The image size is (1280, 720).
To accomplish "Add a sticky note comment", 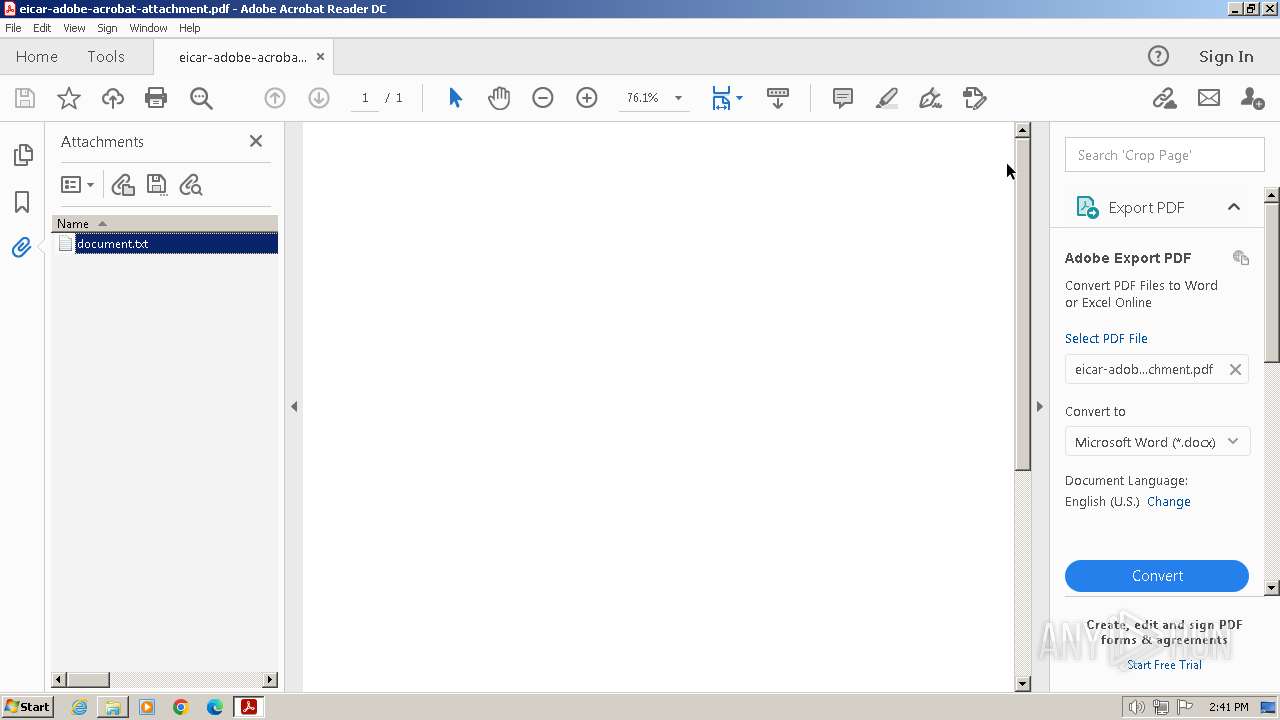I will [843, 98].
